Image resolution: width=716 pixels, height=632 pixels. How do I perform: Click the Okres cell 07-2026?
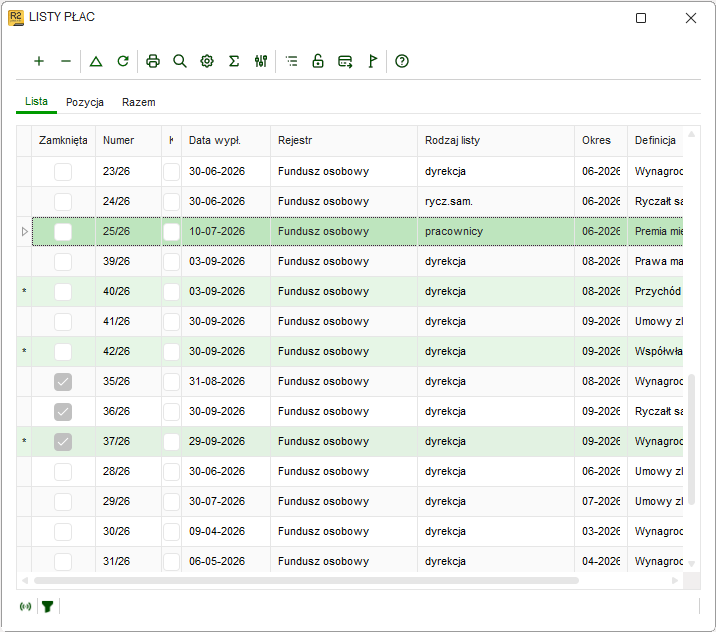601,501
